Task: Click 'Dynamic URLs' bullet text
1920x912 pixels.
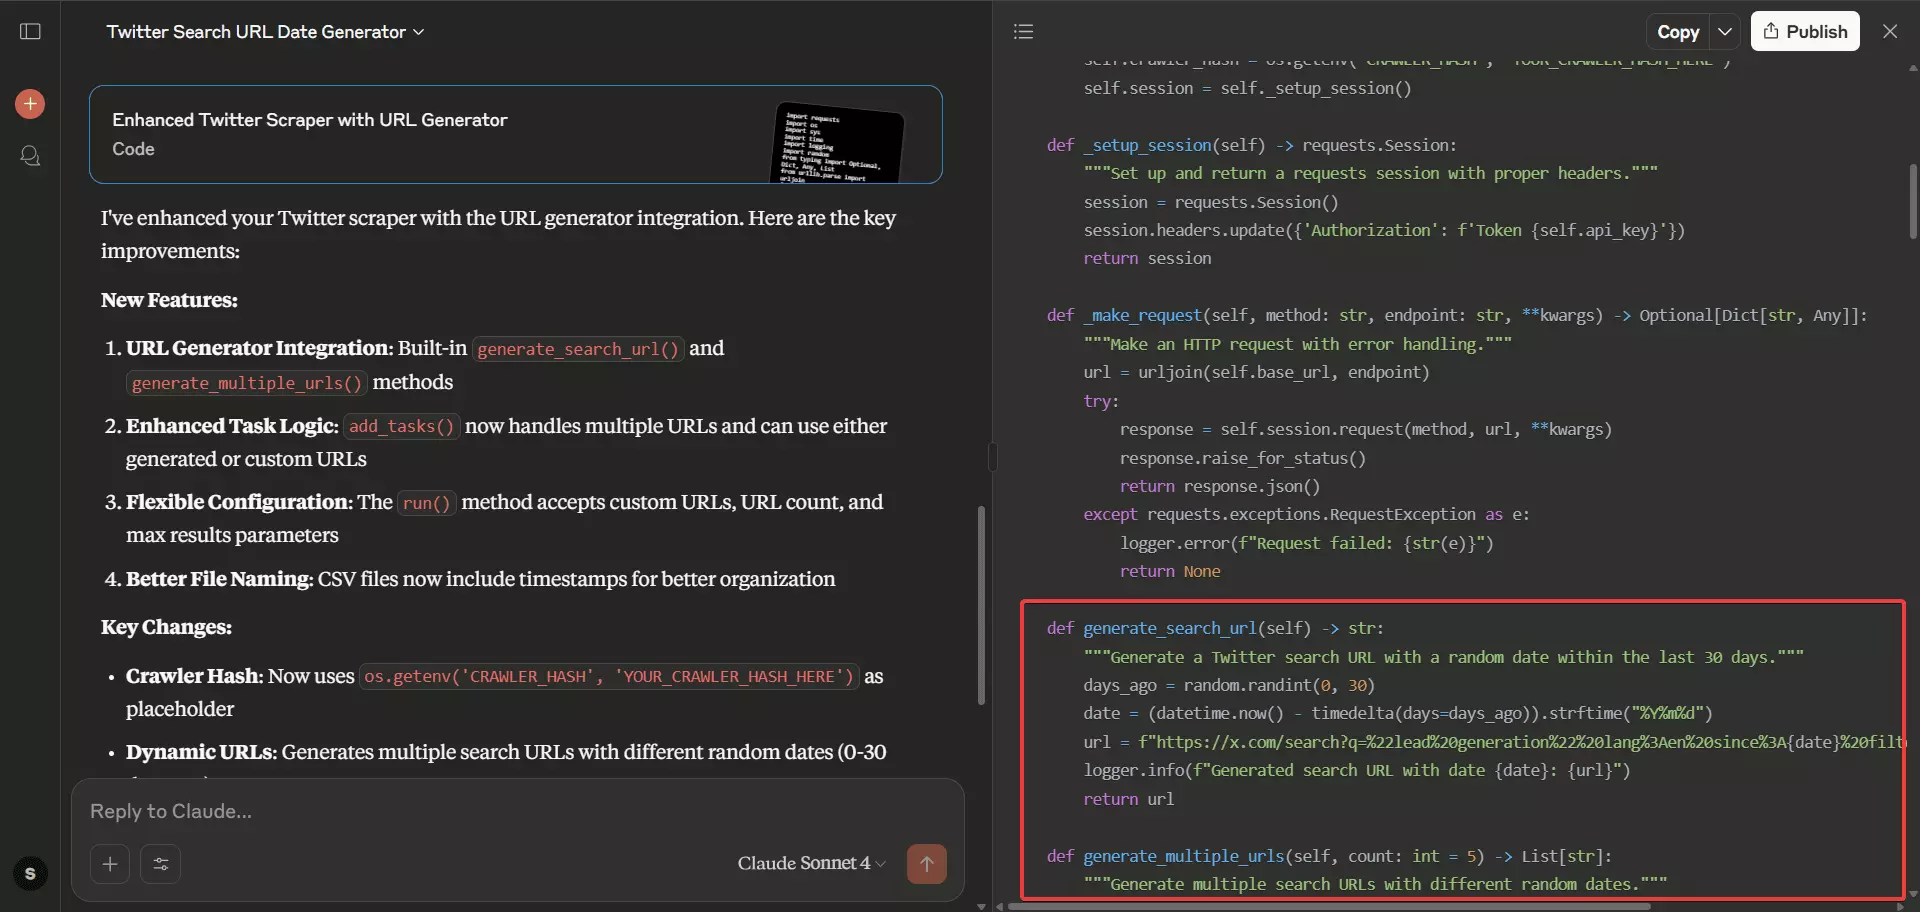Action: 506,752
